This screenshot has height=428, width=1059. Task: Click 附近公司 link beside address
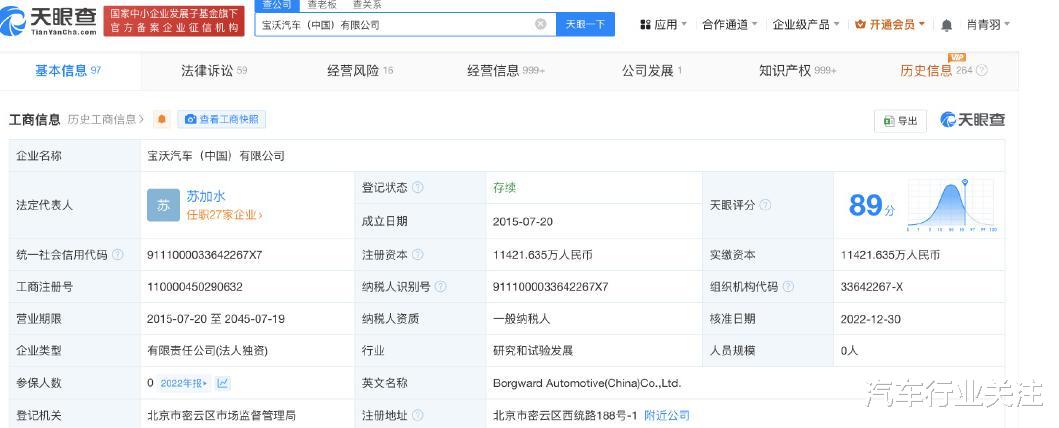[x=667, y=415]
